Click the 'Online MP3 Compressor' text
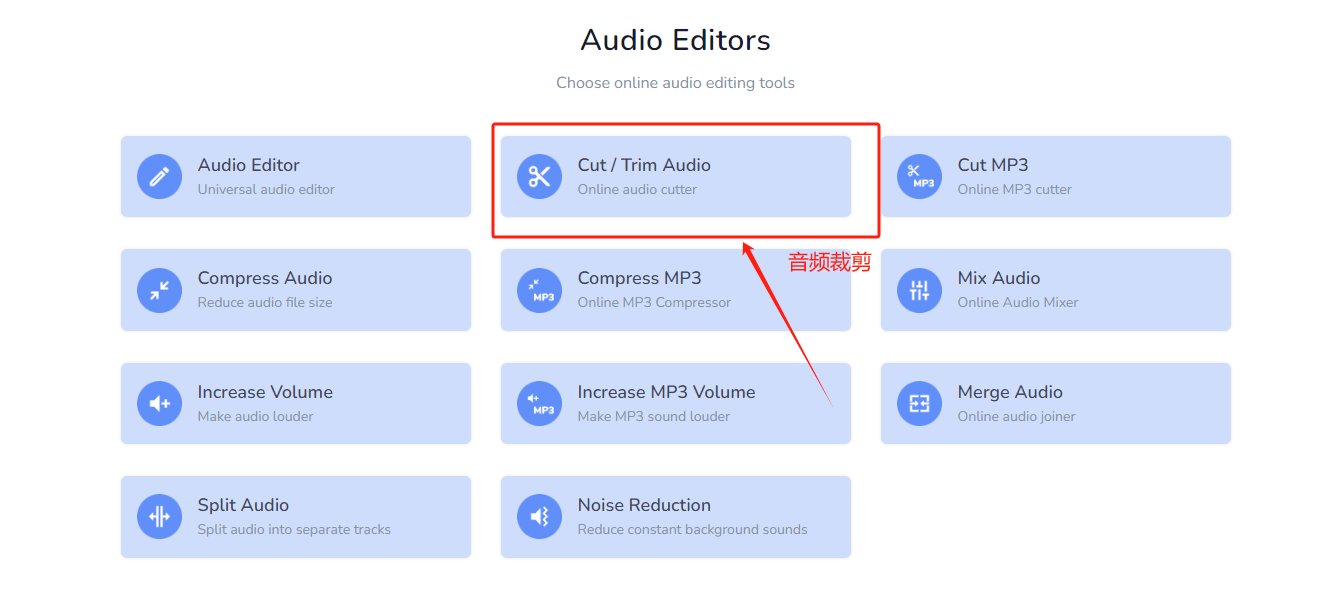 (x=654, y=302)
